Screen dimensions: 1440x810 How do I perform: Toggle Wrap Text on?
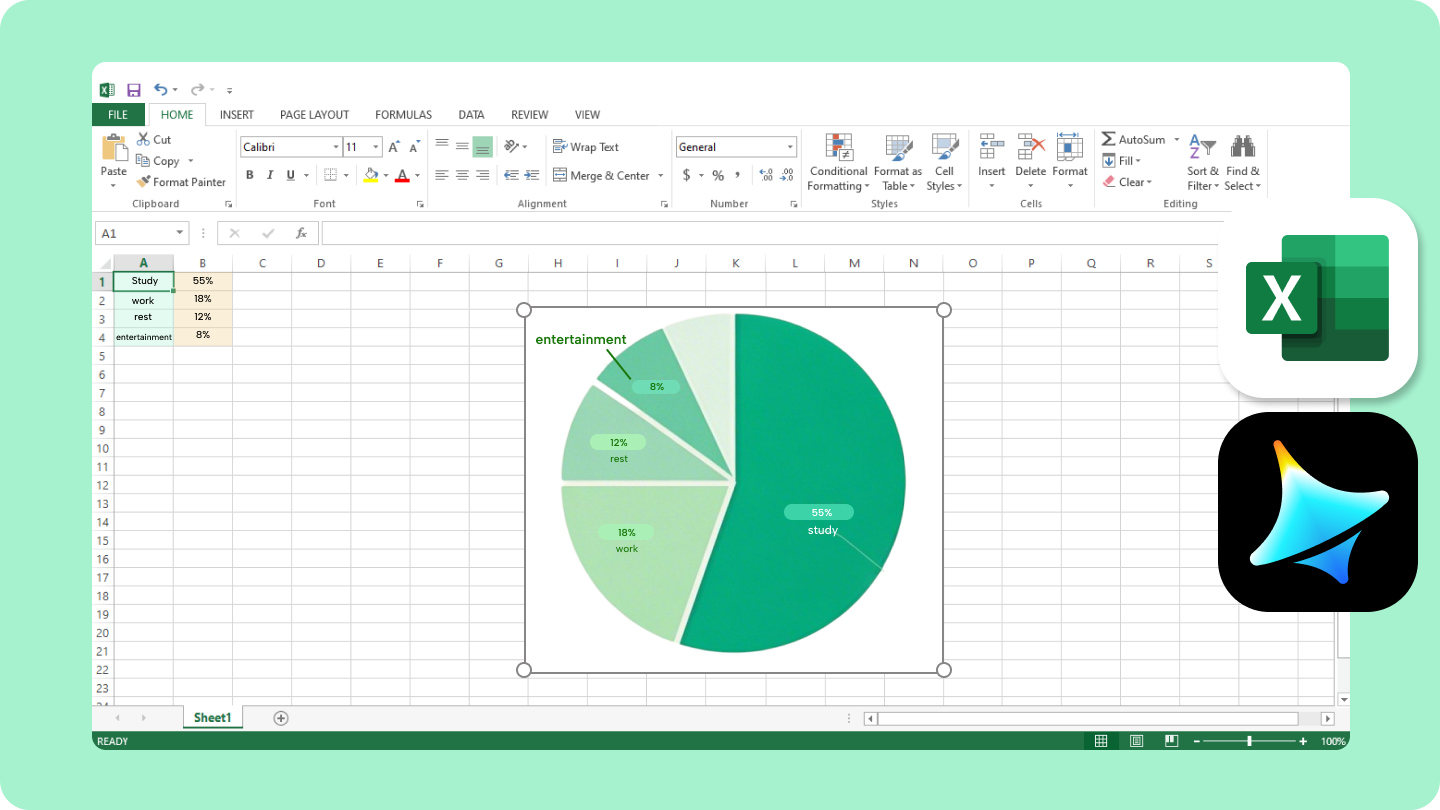(585, 146)
